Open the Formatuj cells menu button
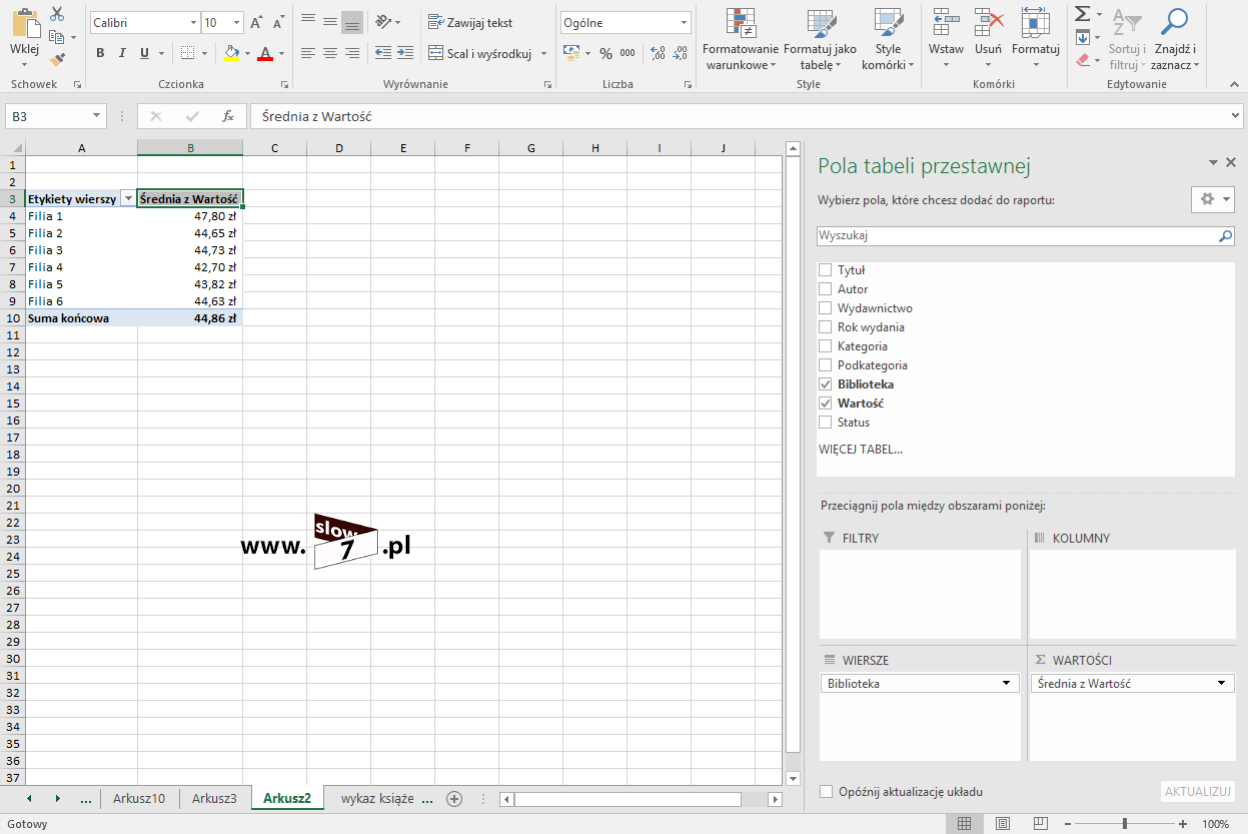The image size is (1248, 834). point(1035,40)
